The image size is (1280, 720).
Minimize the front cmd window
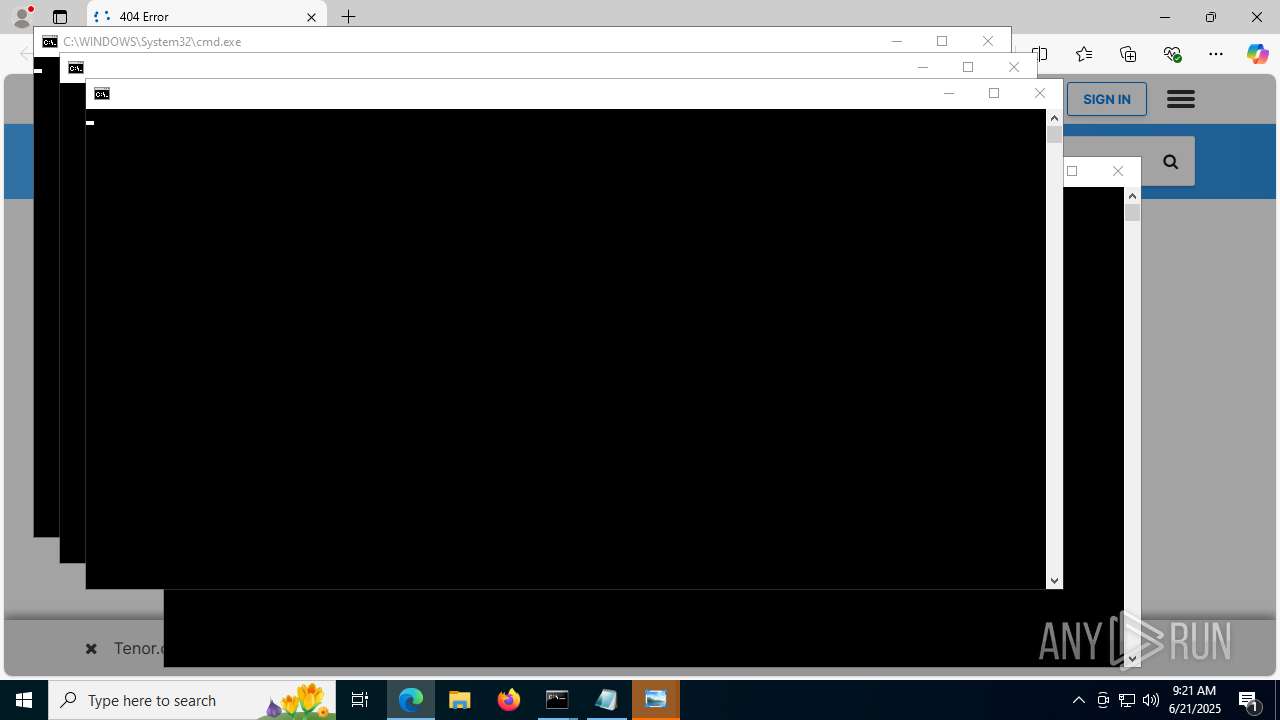click(x=949, y=93)
